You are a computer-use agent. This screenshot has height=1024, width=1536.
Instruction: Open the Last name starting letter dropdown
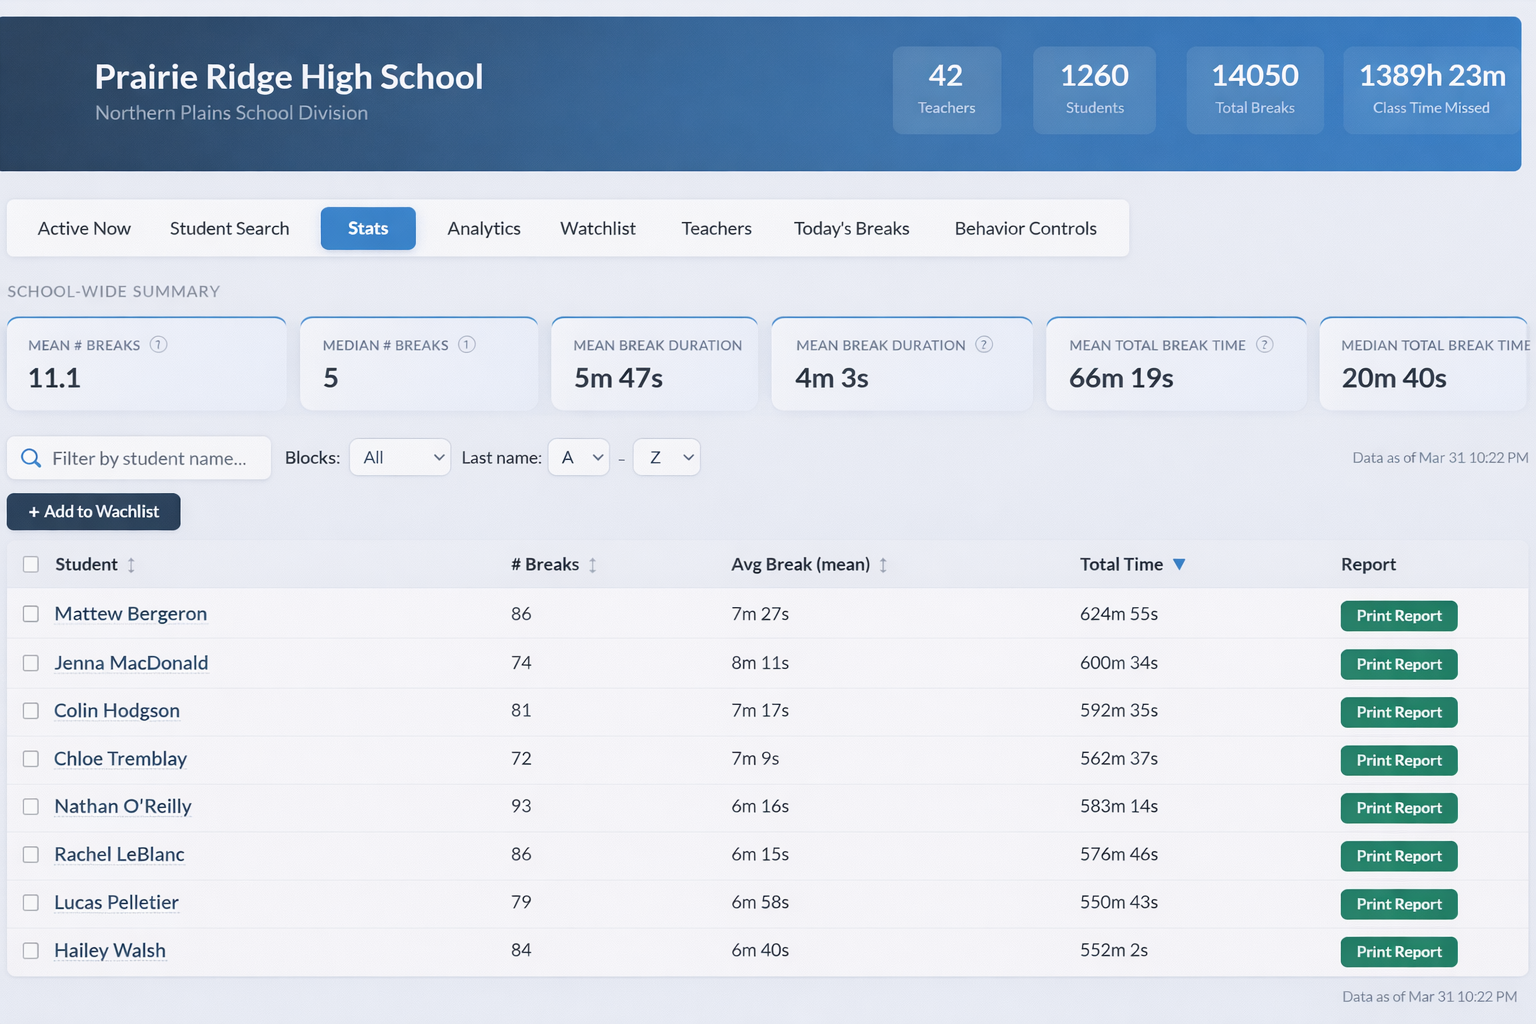pos(578,457)
